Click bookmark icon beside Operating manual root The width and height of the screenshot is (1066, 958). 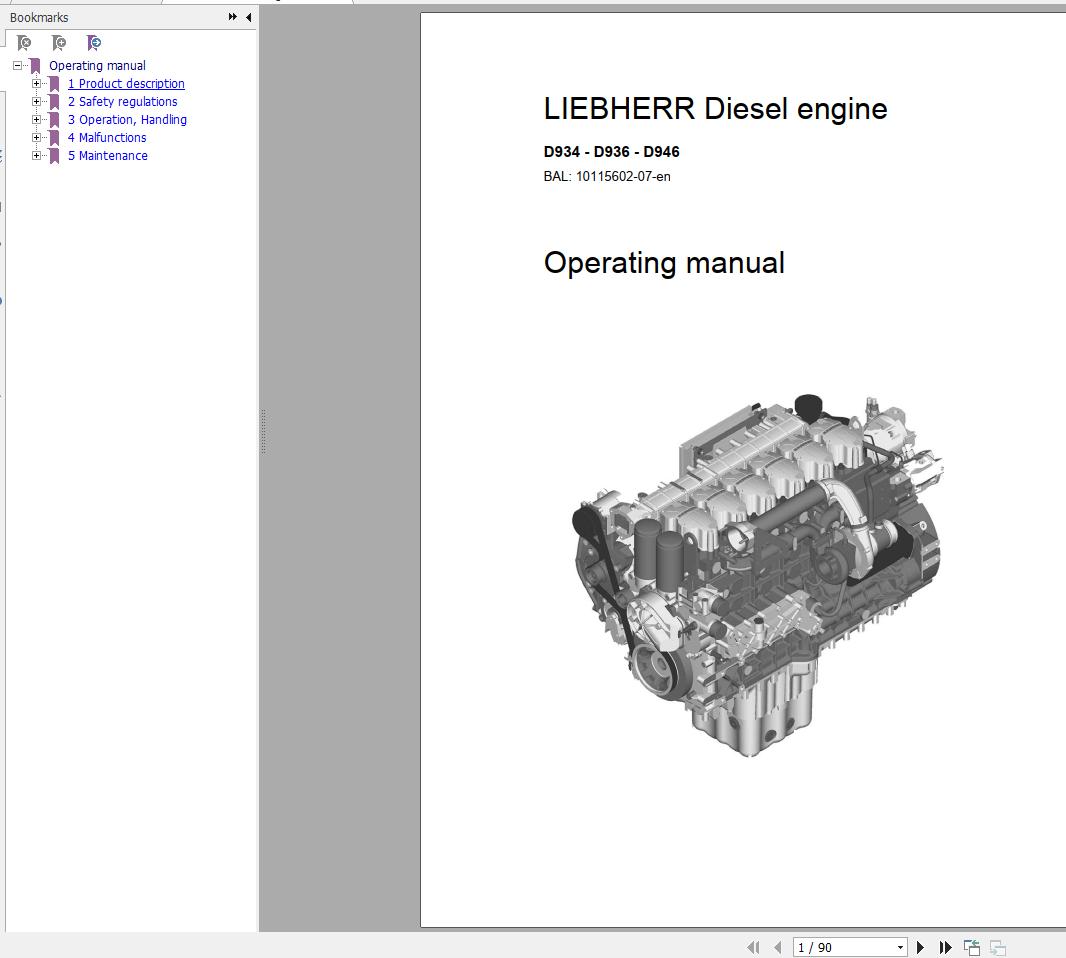tap(35, 66)
